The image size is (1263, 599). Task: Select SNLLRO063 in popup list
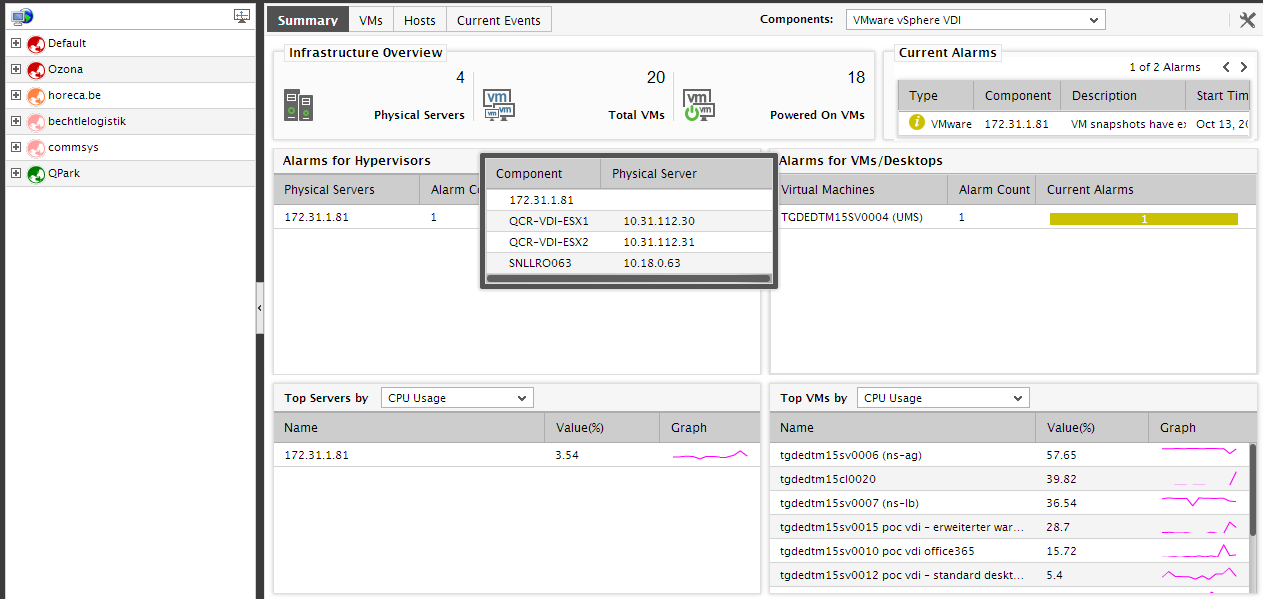tap(540, 263)
